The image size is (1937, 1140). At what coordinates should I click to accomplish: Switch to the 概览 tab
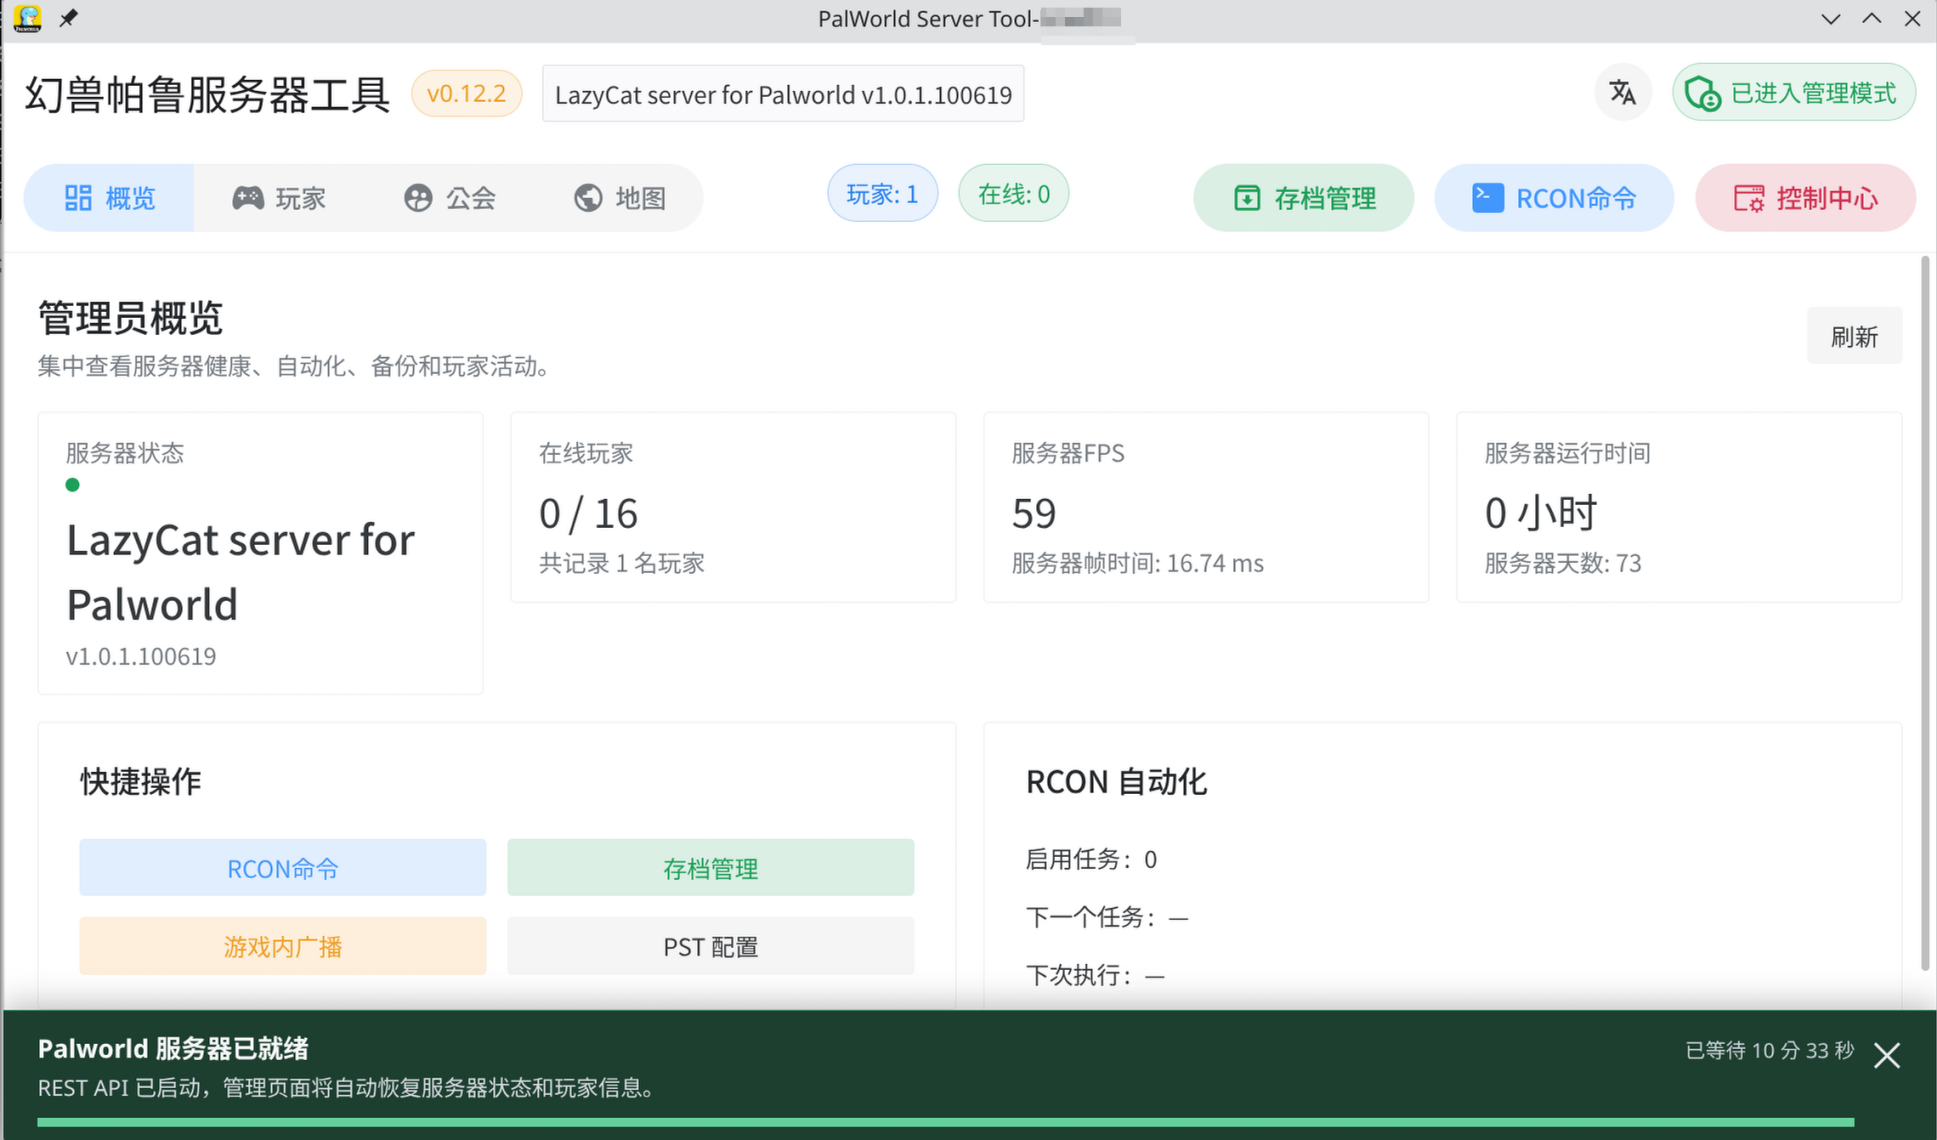click(109, 198)
